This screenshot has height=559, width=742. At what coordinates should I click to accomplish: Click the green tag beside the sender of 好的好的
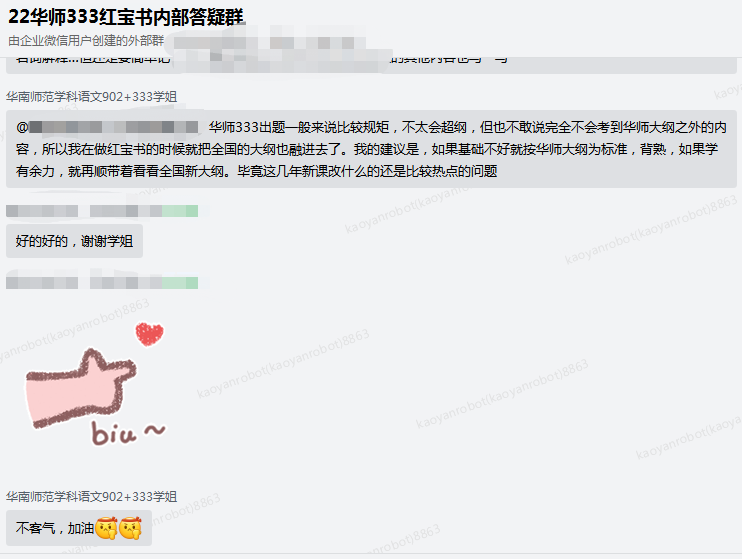pos(180,211)
